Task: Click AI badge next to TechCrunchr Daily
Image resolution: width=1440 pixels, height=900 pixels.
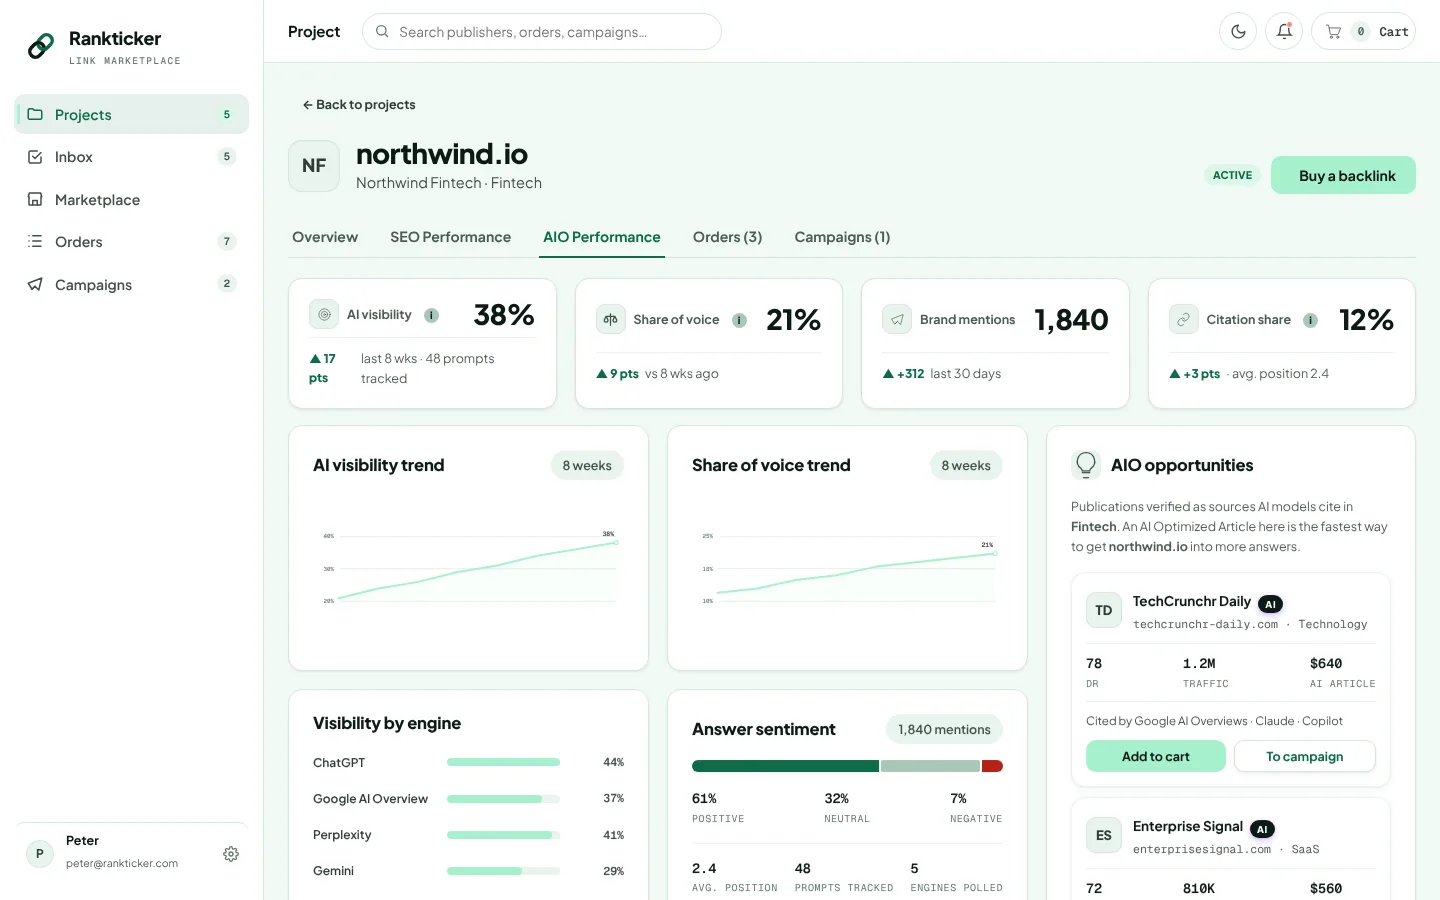Action: 1270,604
